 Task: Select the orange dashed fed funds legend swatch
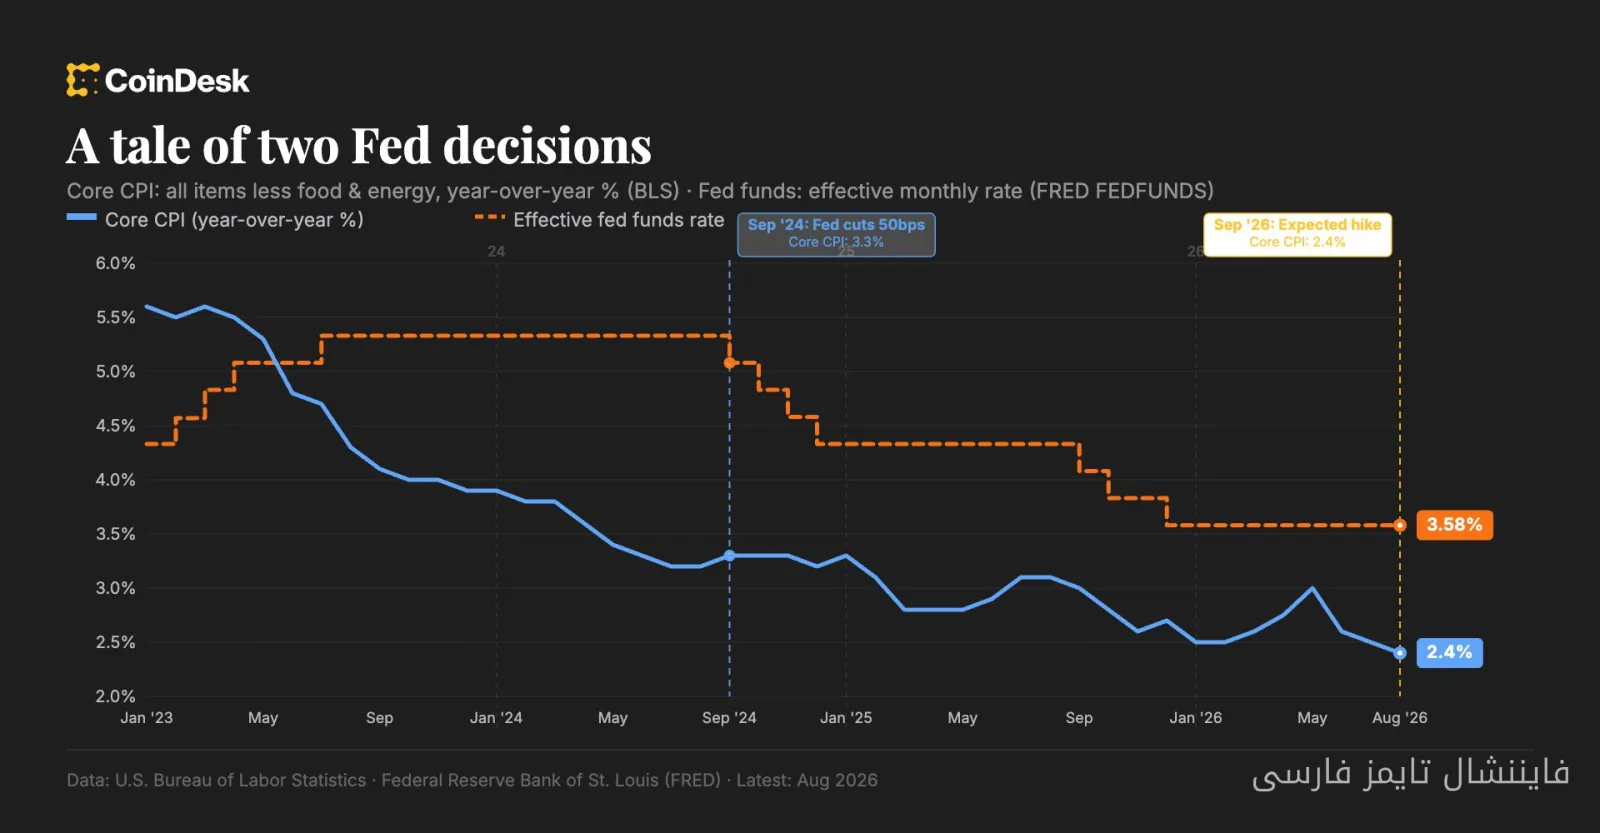tap(489, 217)
